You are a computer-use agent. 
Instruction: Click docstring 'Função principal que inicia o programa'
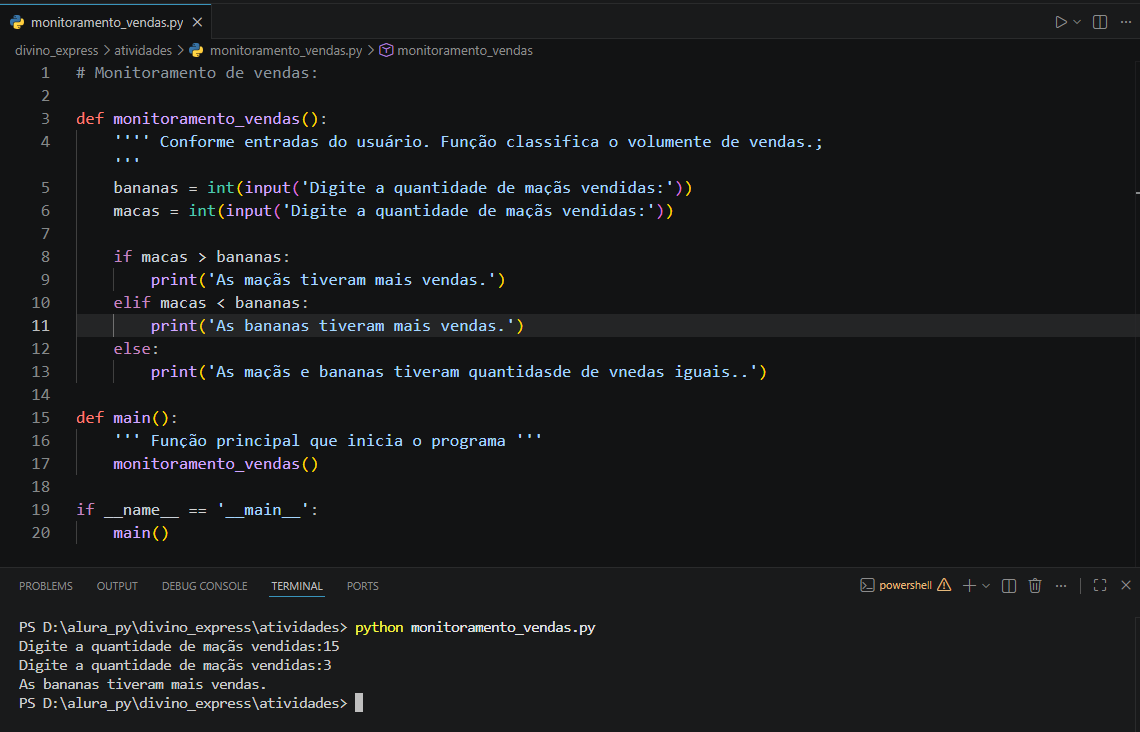(x=328, y=441)
